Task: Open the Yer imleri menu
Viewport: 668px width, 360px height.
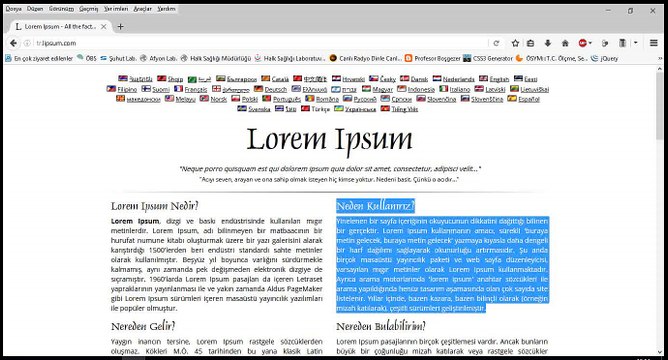Action: point(116,9)
